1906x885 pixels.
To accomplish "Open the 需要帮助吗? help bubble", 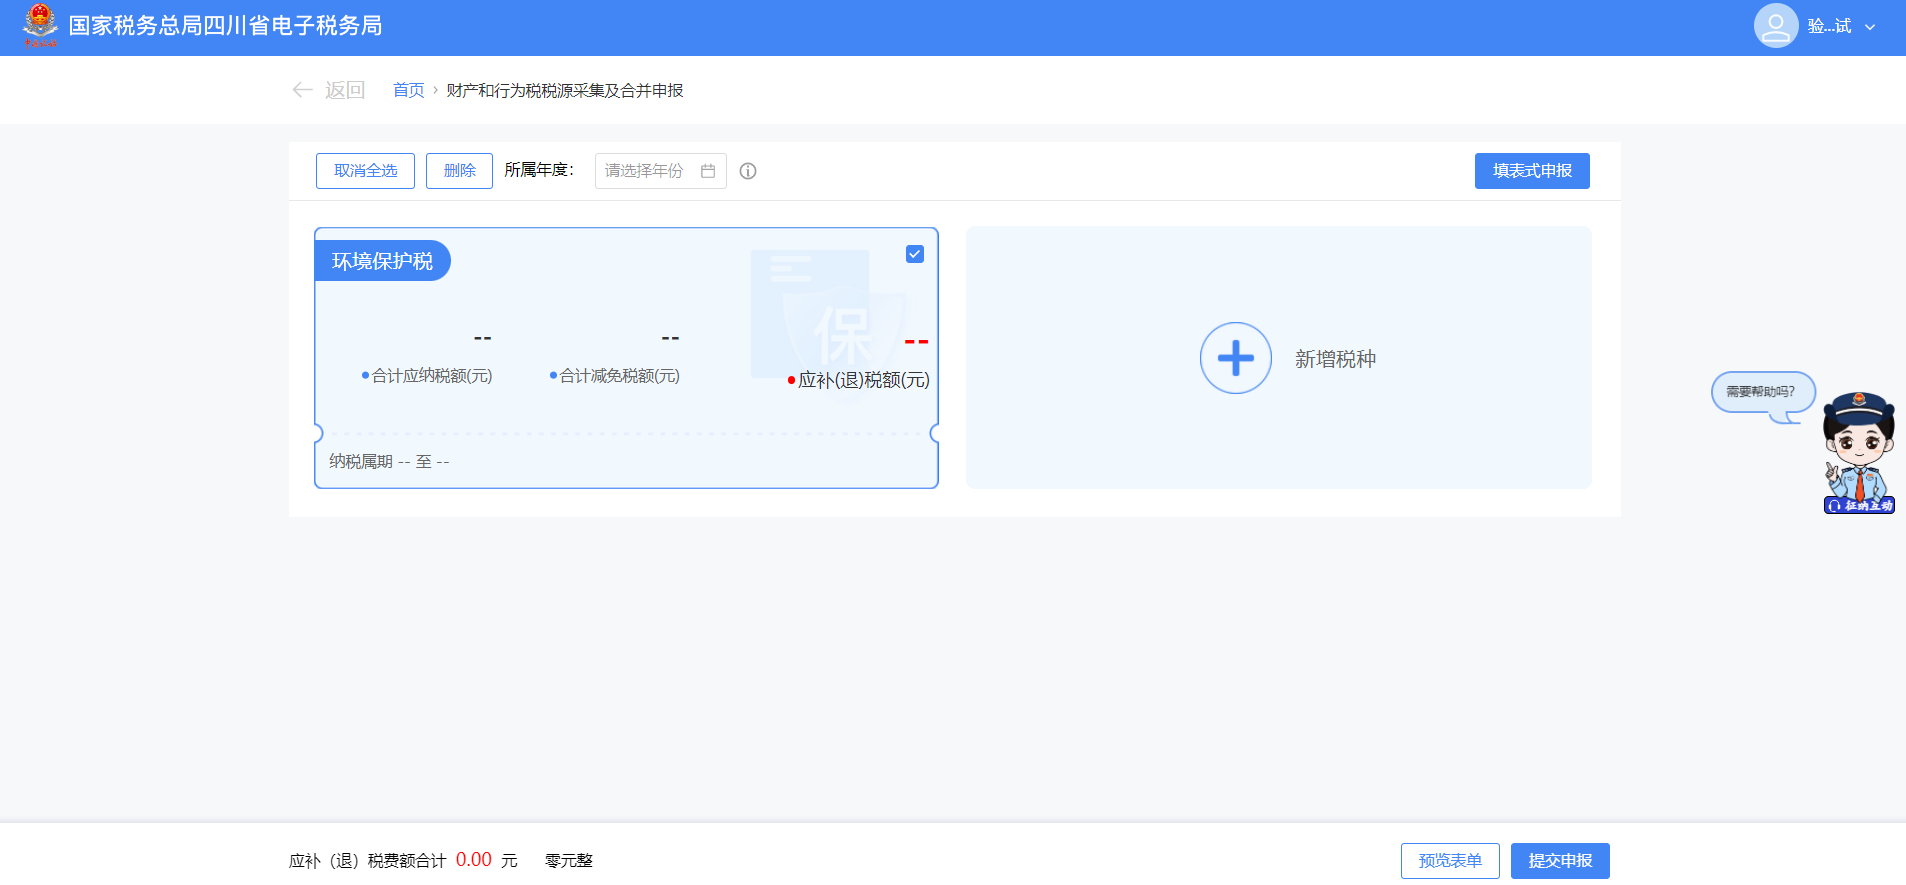I will [x=1763, y=392].
